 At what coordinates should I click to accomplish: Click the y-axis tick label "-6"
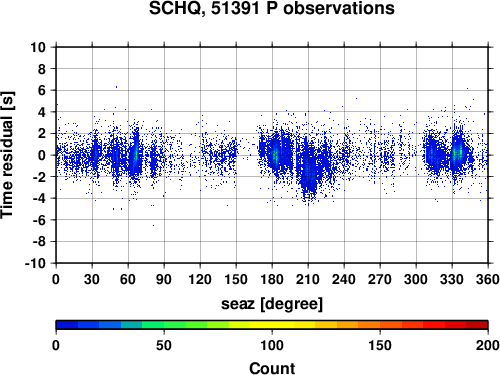(39, 220)
